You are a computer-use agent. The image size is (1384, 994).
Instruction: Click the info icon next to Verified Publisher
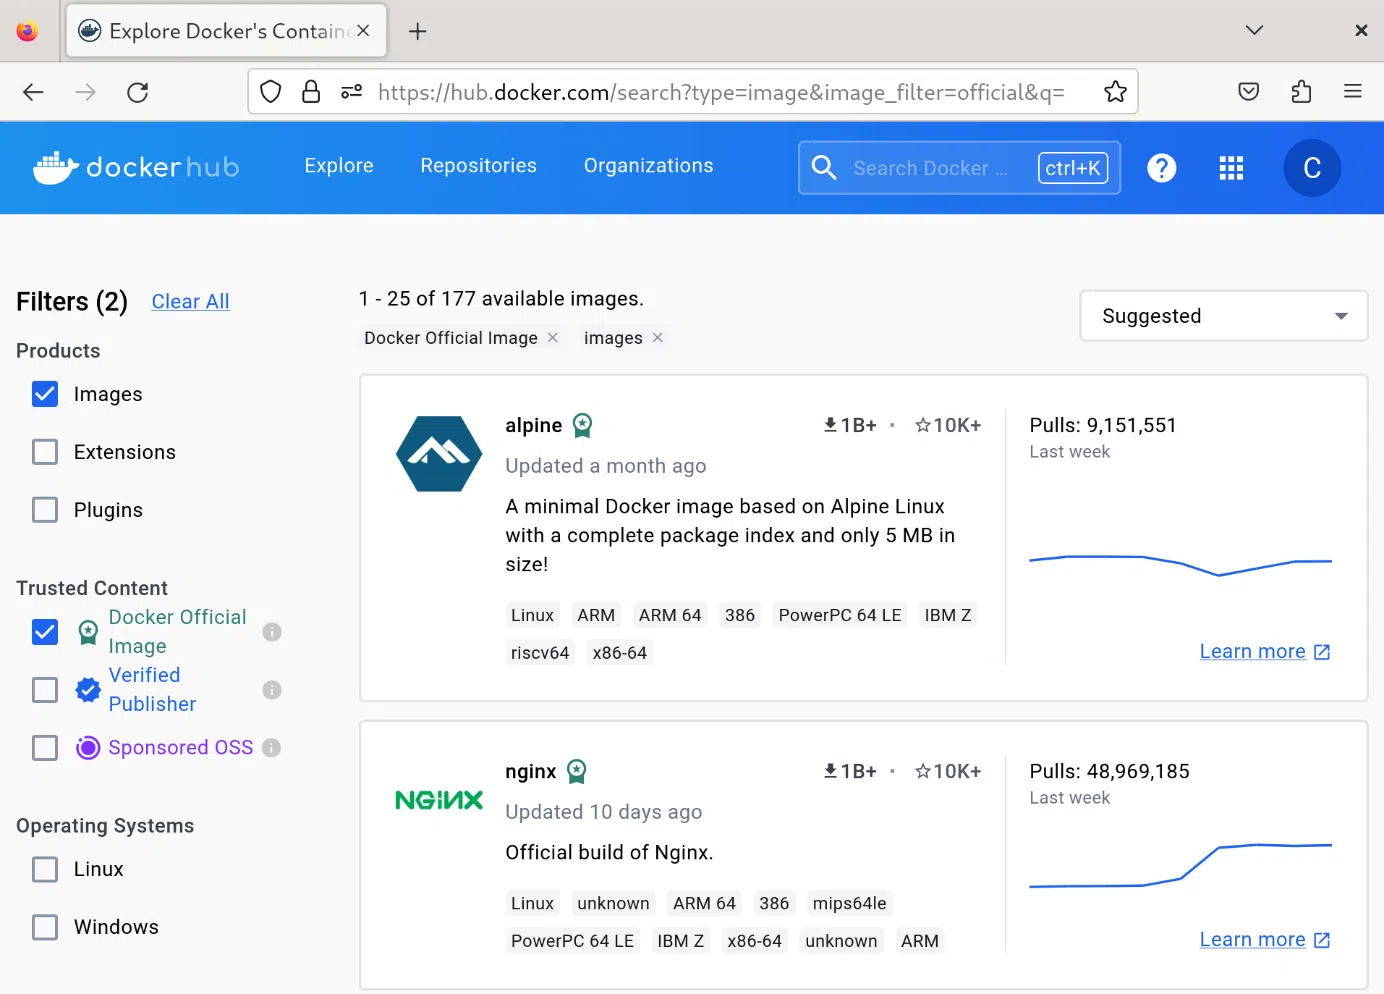coord(272,690)
